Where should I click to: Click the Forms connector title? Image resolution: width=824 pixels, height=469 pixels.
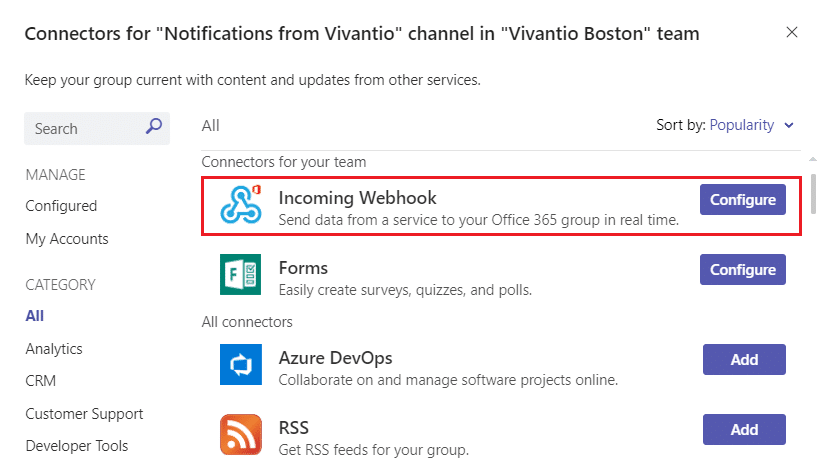[303, 268]
